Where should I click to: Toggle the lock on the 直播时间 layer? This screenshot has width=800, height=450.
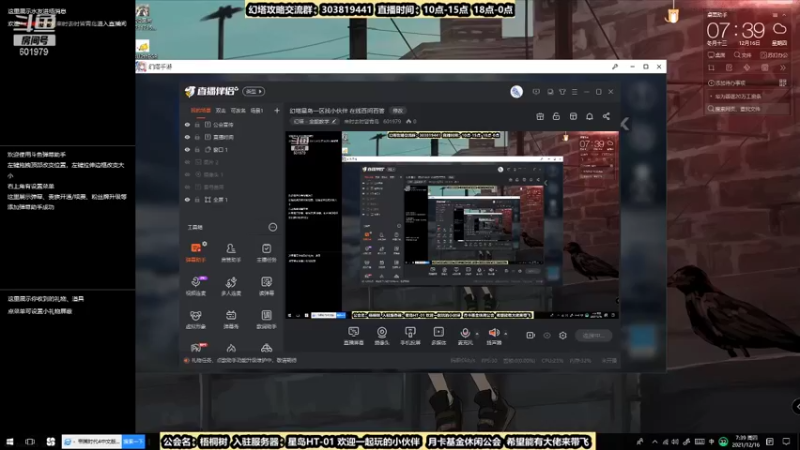click(x=197, y=137)
